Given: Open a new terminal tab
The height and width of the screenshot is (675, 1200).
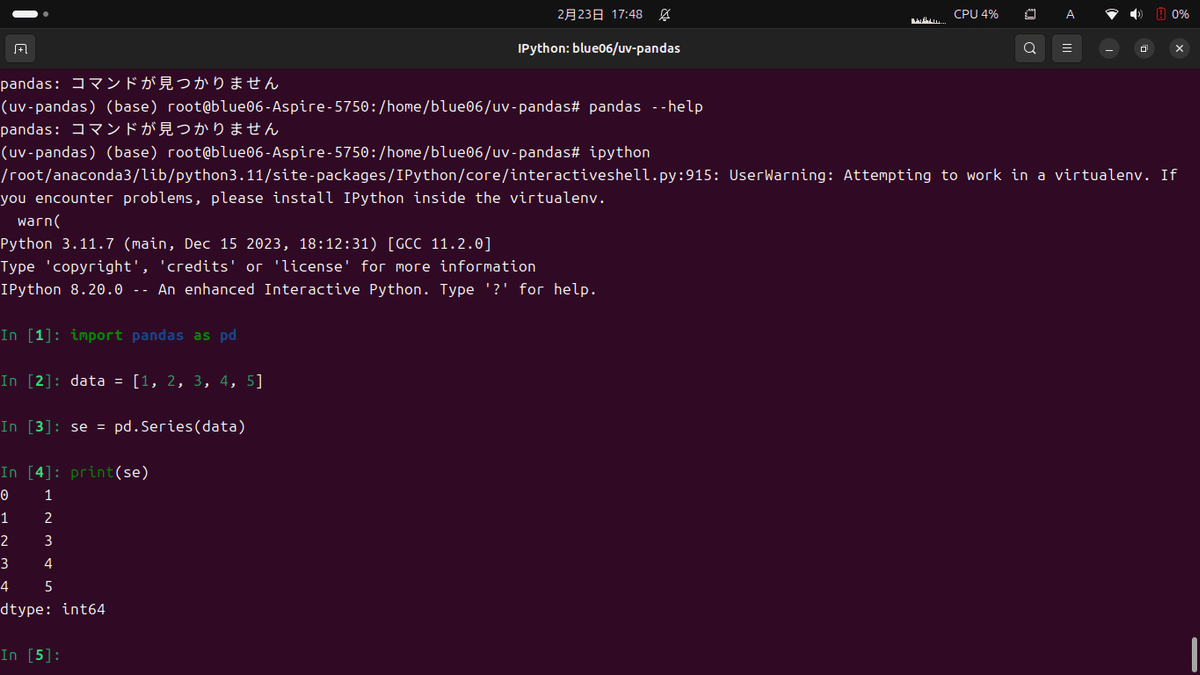Looking at the screenshot, I should point(20,48).
